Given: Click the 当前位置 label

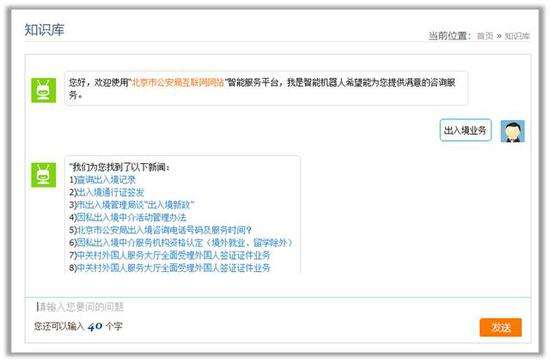Looking at the screenshot, I should coord(449,36).
